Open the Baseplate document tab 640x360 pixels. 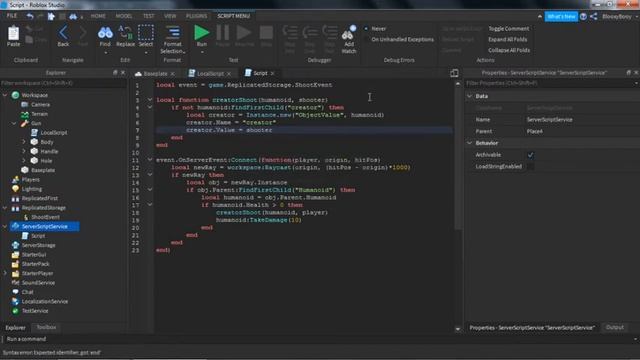tap(155, 73)
